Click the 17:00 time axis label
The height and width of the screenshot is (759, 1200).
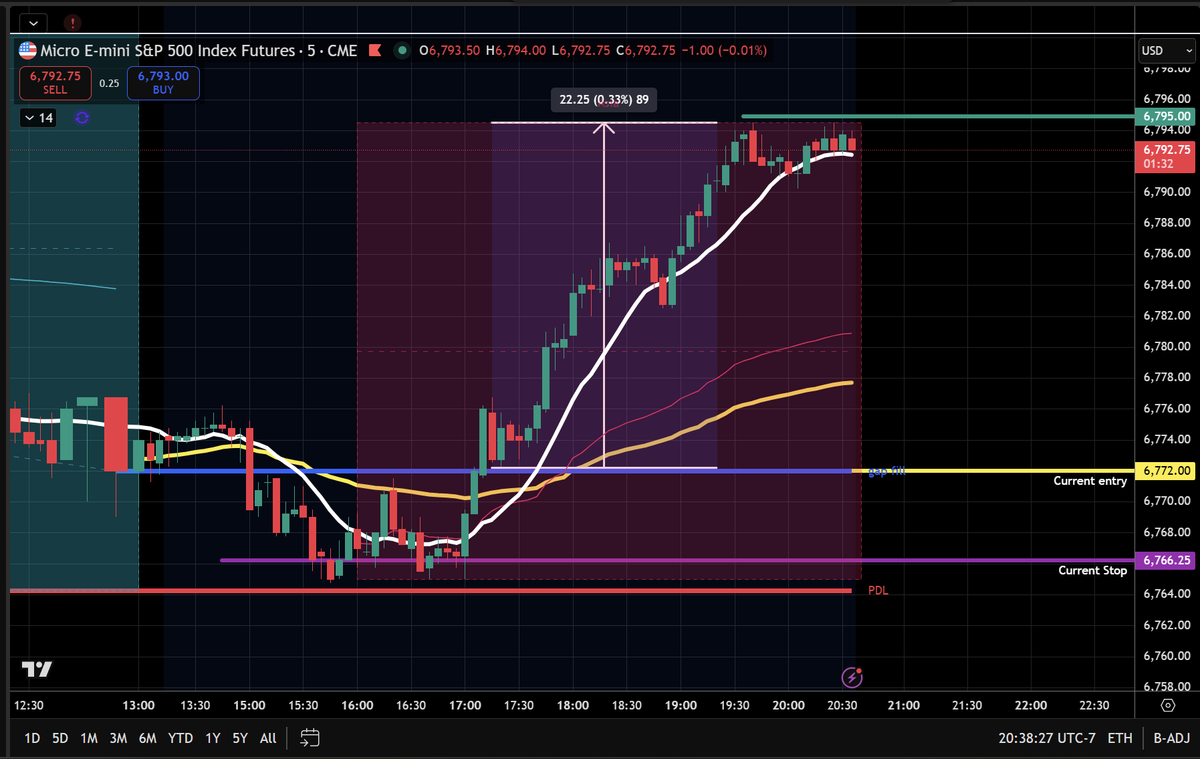pos(465,705)
